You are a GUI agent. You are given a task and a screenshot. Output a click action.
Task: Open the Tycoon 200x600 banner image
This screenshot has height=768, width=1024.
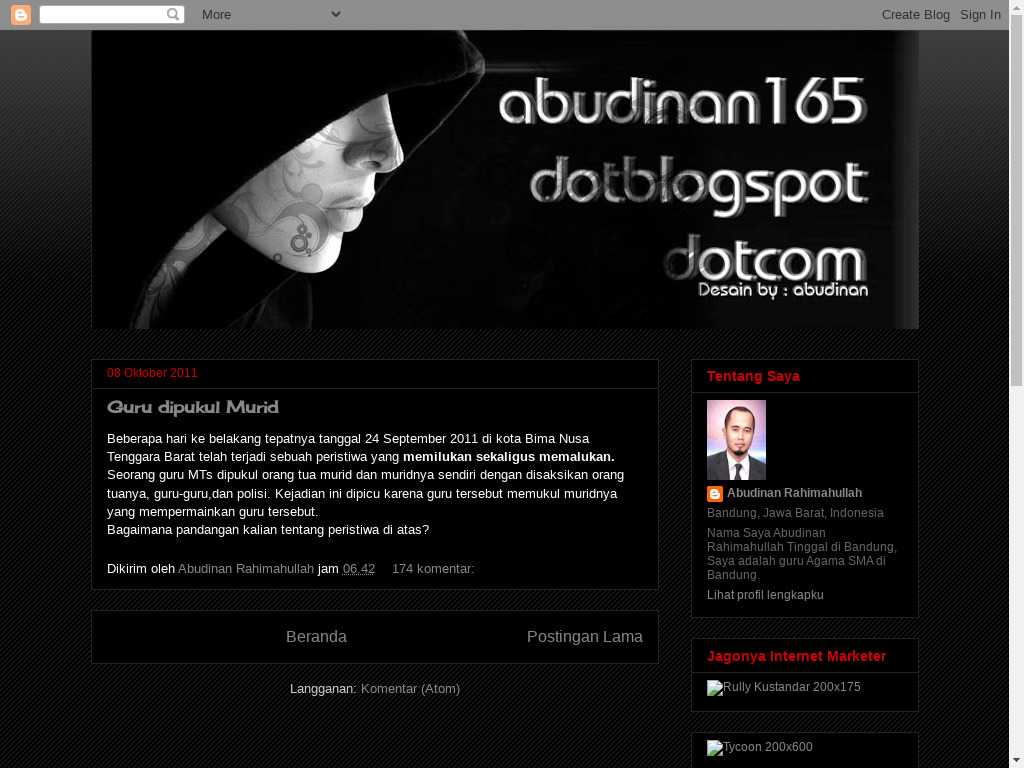[759, 748]
